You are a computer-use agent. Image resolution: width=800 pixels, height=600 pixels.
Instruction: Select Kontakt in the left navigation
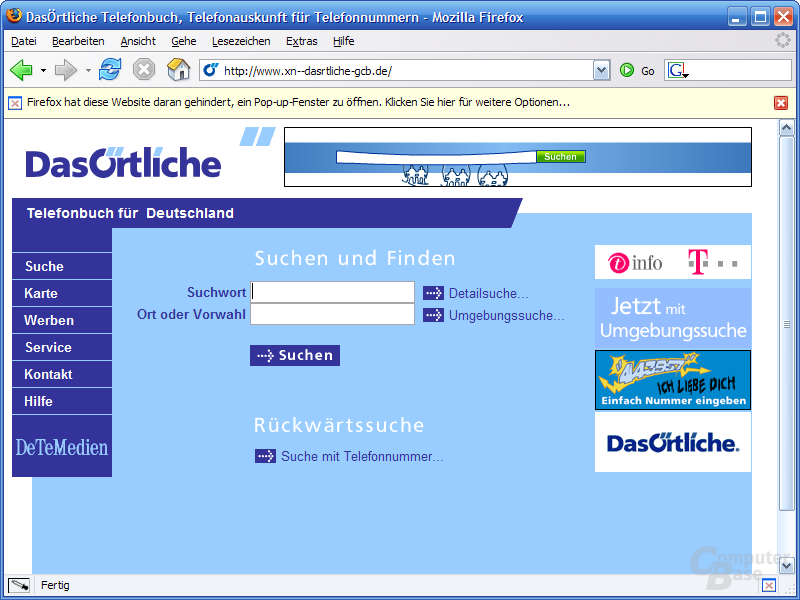click(x=62, y=374)
